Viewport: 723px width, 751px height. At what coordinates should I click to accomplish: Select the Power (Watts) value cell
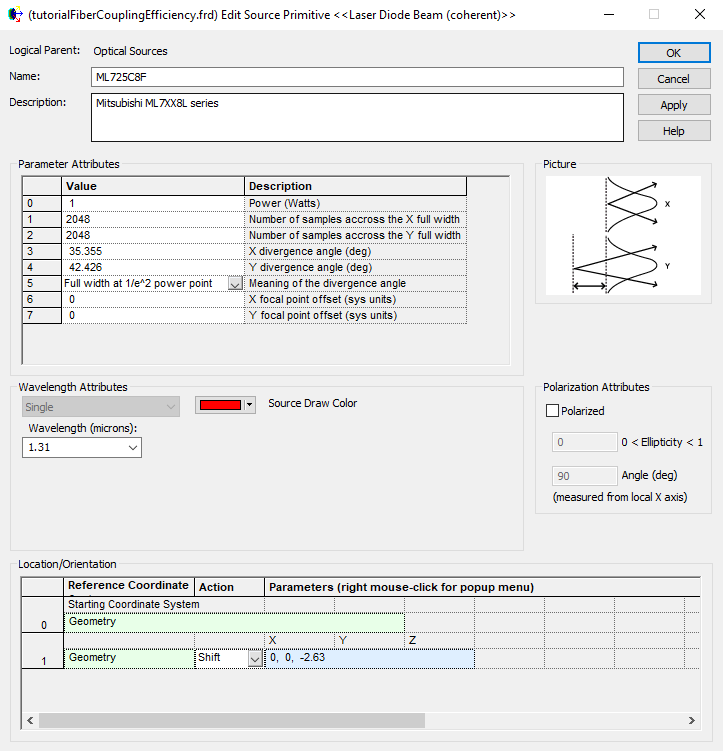click(x=153, y=203)
